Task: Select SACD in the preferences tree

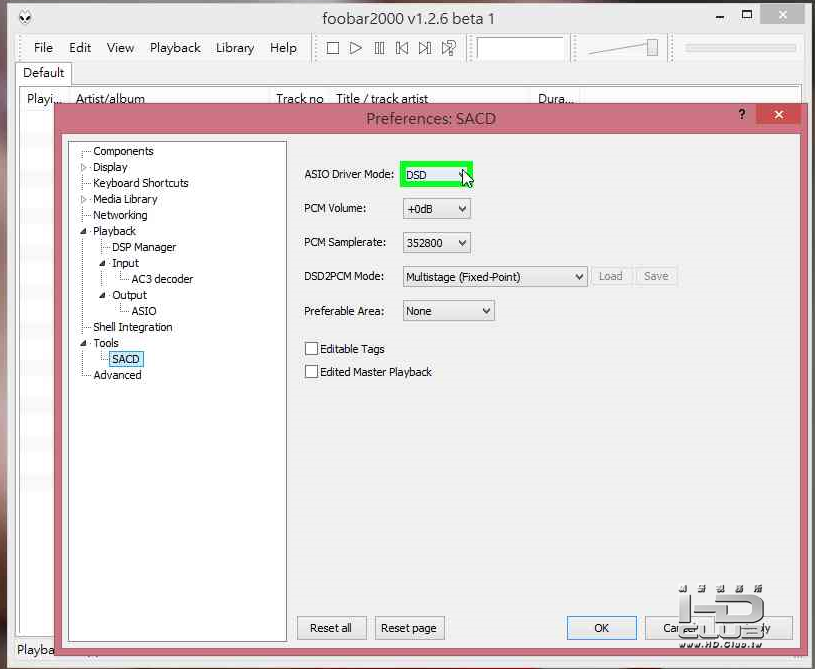Action: (x=126, y=359)
